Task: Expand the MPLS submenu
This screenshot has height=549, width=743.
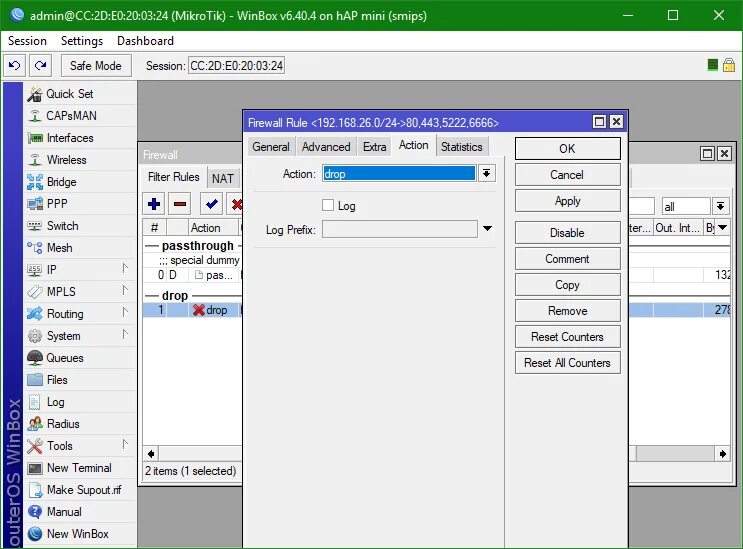Action: coord(125,290)
